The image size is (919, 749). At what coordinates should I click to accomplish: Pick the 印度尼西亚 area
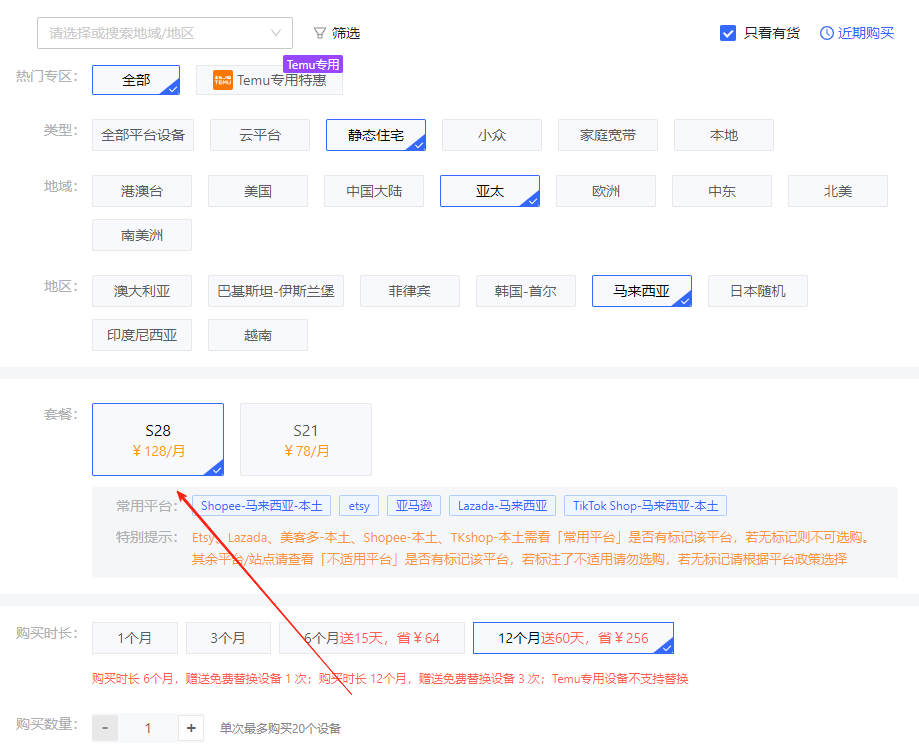[142, 335]
